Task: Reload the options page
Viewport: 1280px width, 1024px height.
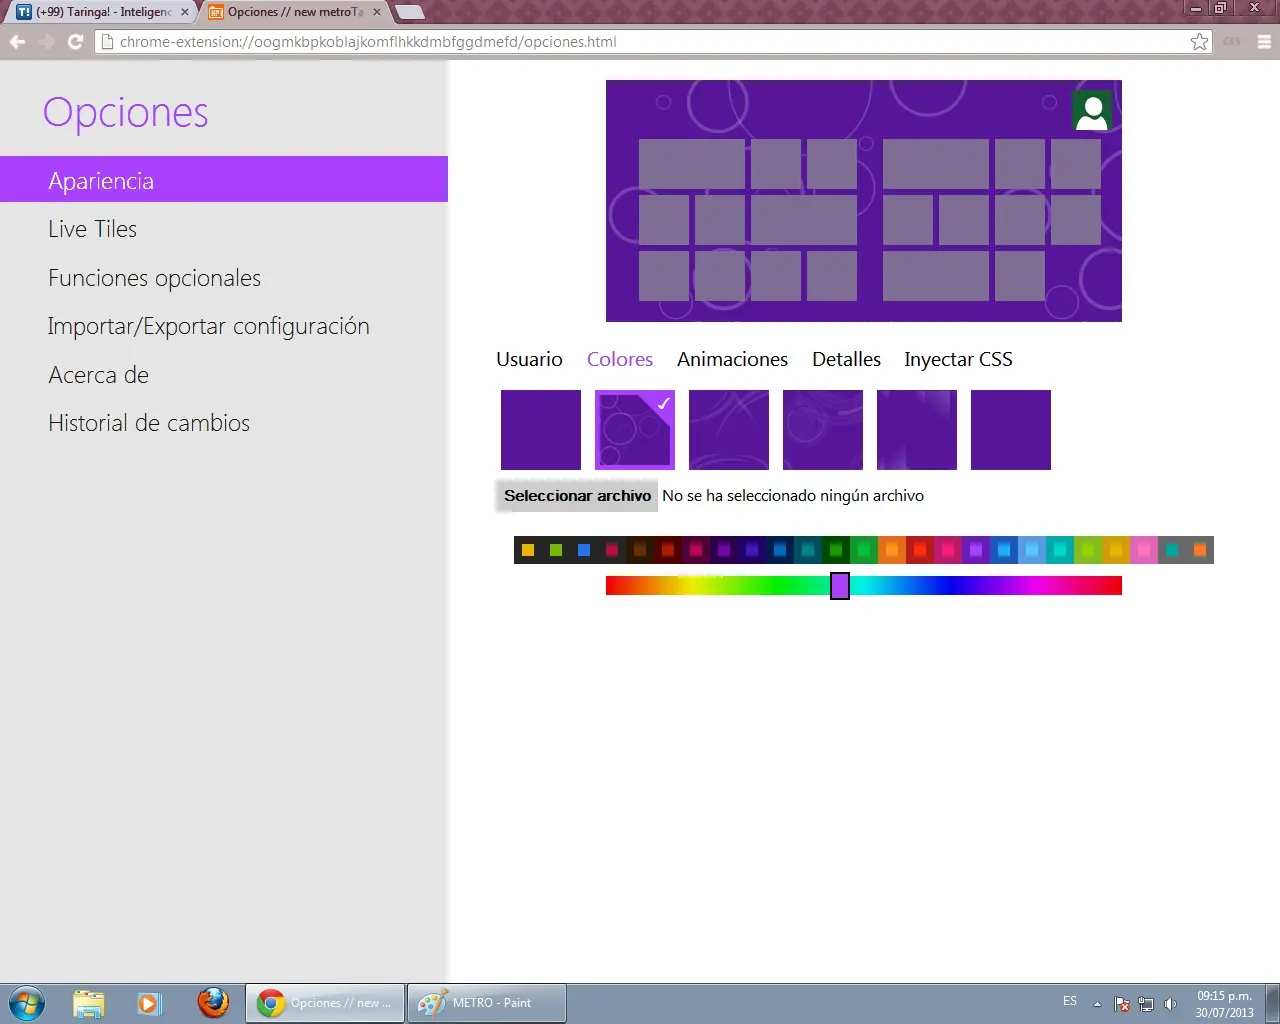Action: (x=75, y=42)
